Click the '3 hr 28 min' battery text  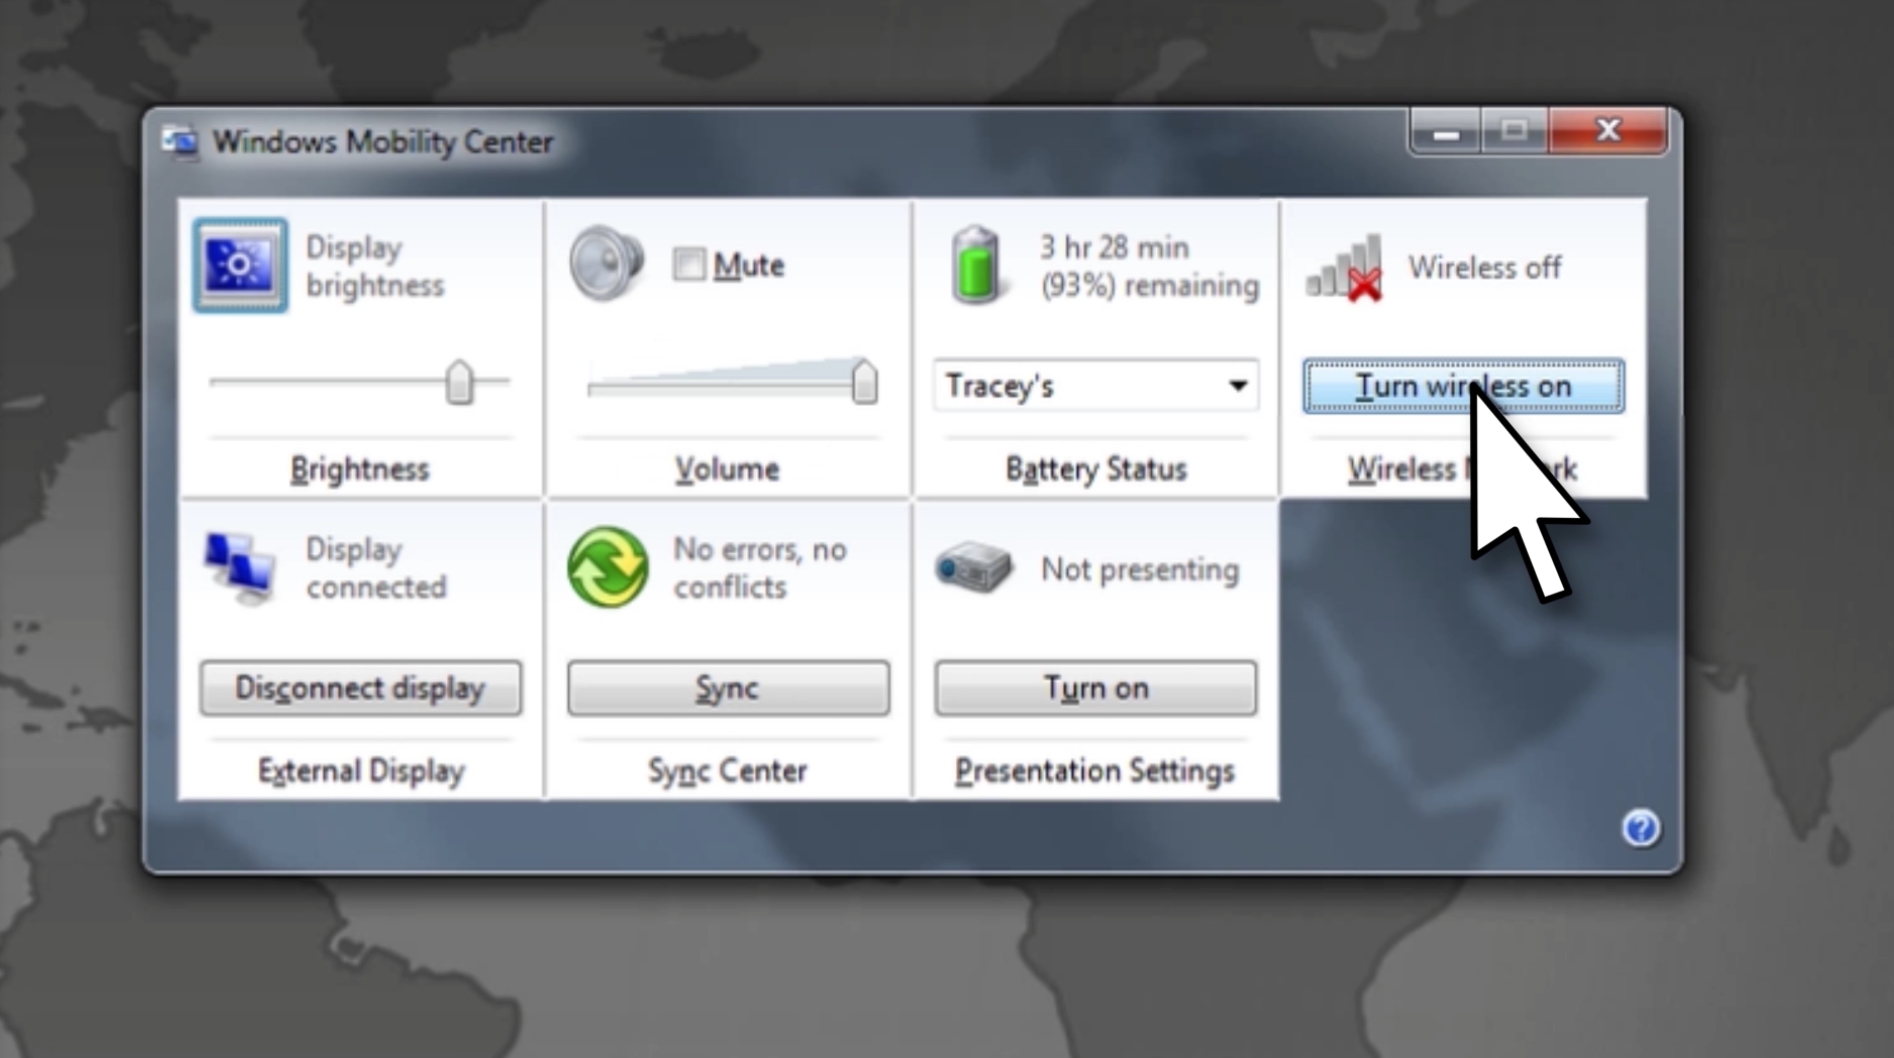(1114, 247)
